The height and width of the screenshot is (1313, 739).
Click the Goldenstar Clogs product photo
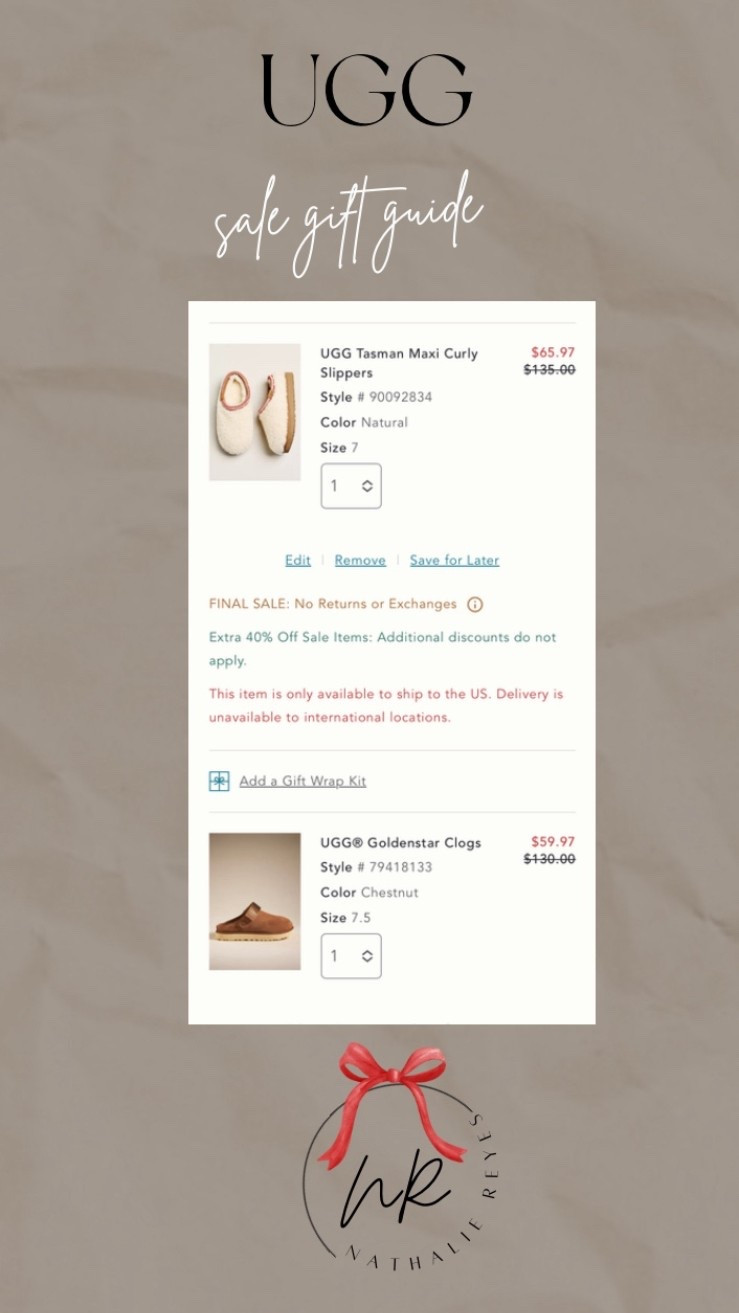click(254, 901)
